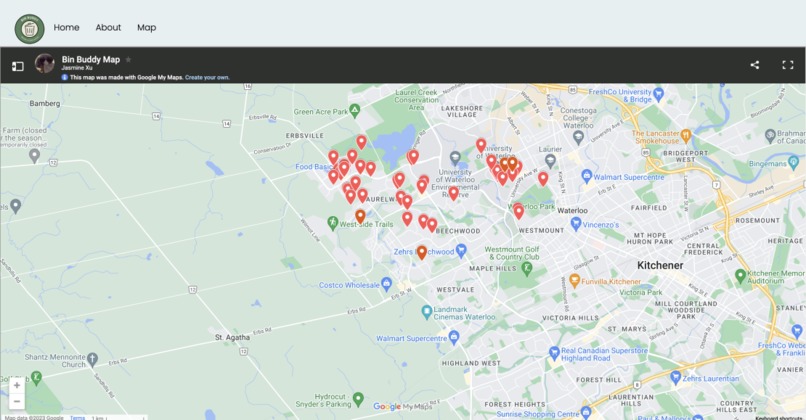Select the Laurier university marker
Image resolution: width=806 pixels, height=420 pixels.
[x=550, y=160]
